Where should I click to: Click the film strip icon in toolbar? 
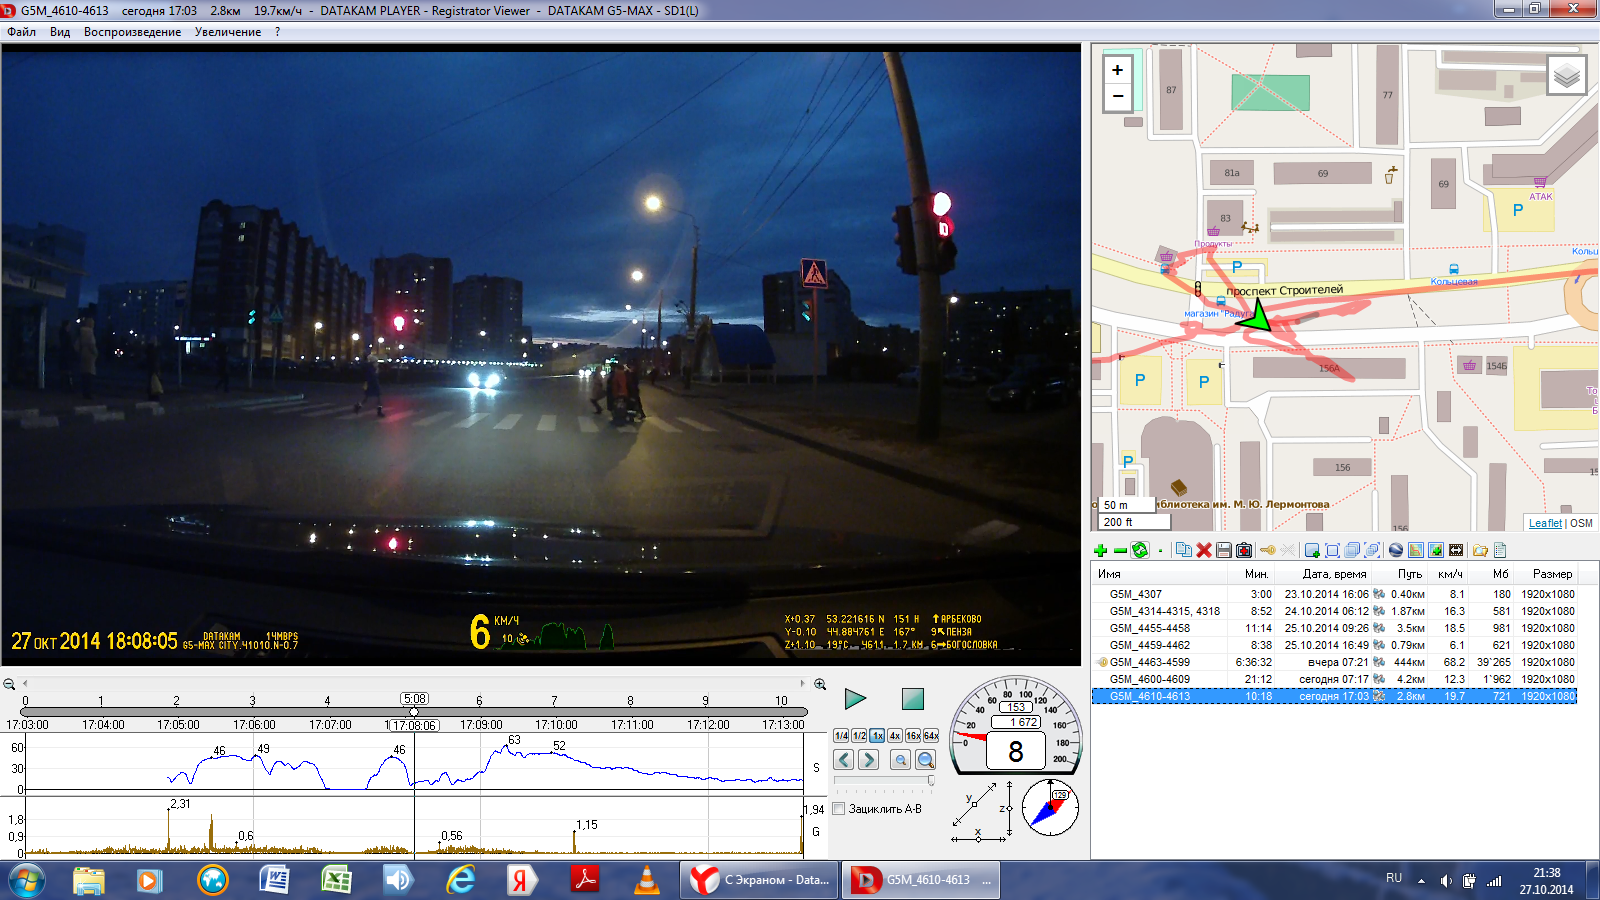[1456, 550]
